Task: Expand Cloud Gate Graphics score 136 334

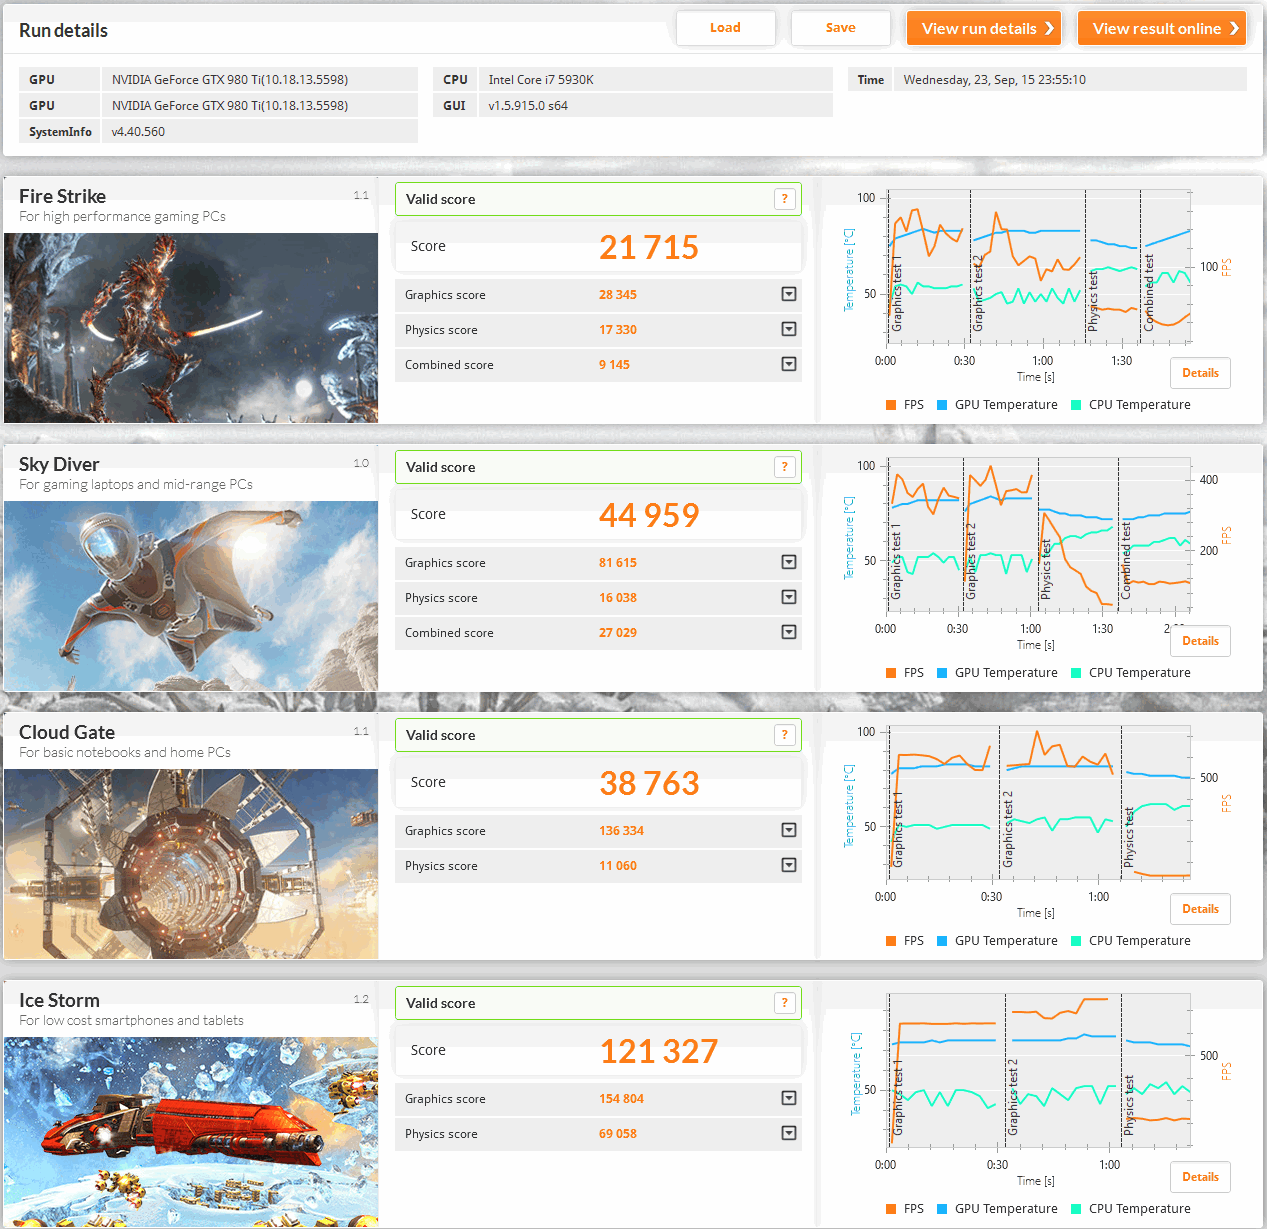Action: [x=789, y=830]
